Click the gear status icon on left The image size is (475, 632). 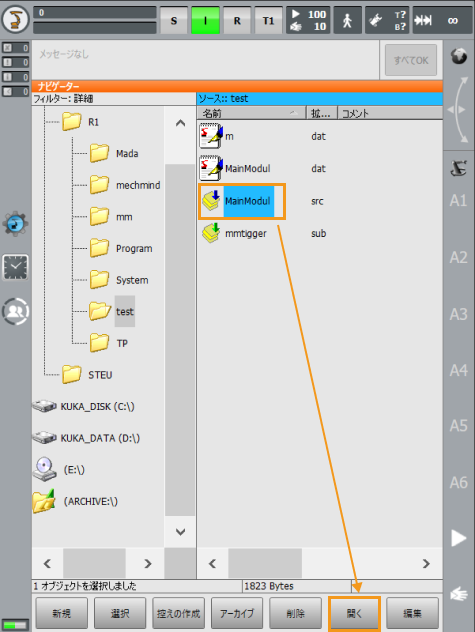(15, 223)
